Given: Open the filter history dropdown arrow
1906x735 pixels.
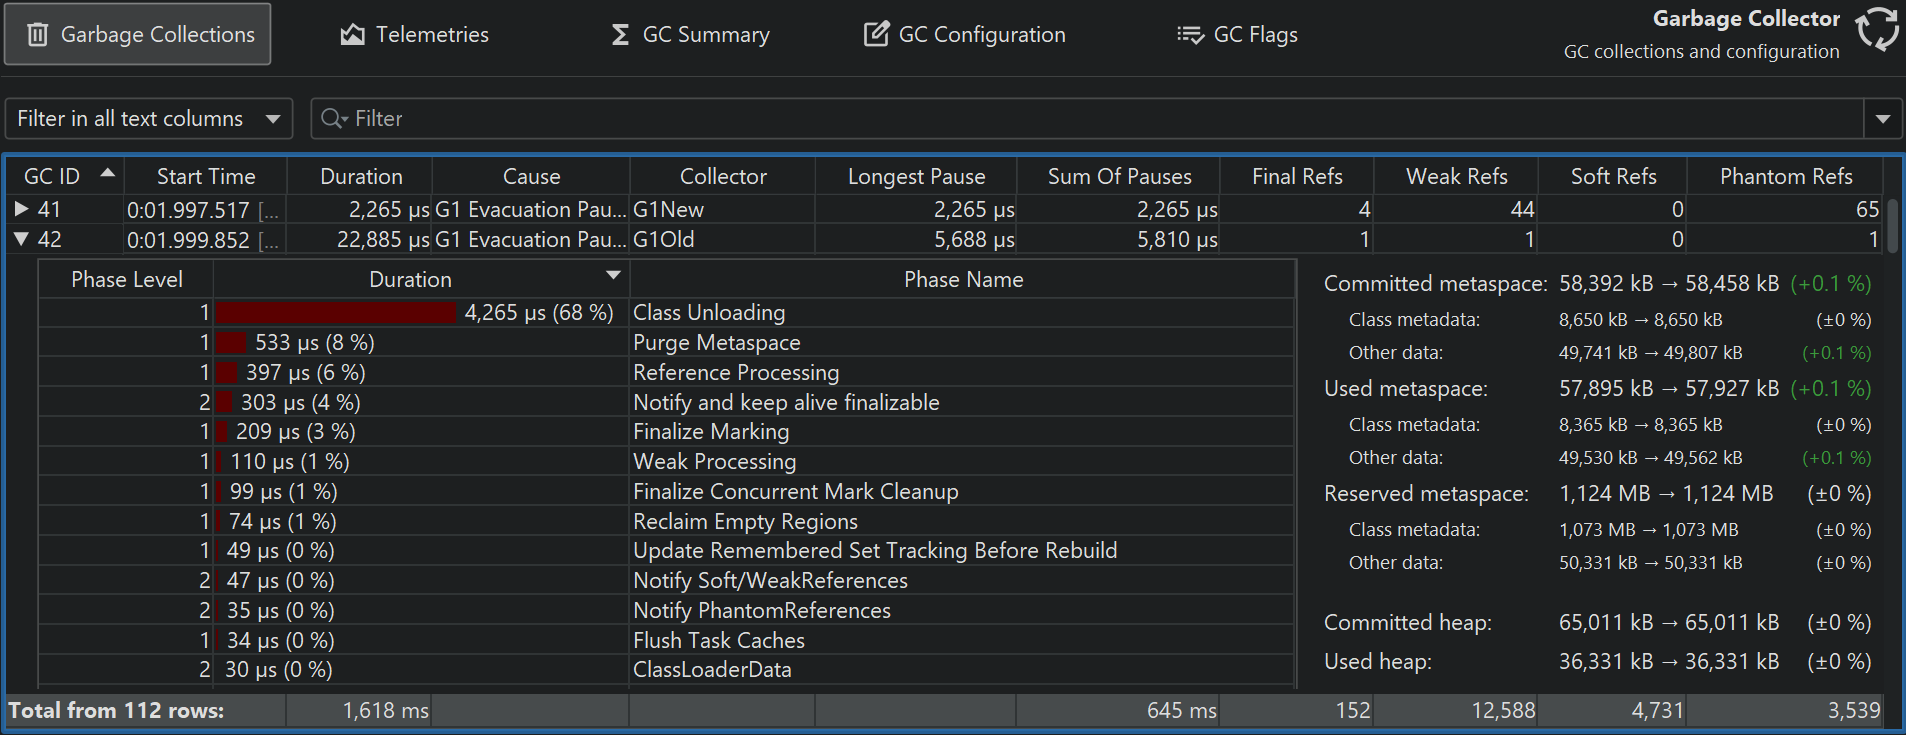Looking at the screenshot, I should coord(1883,119).
